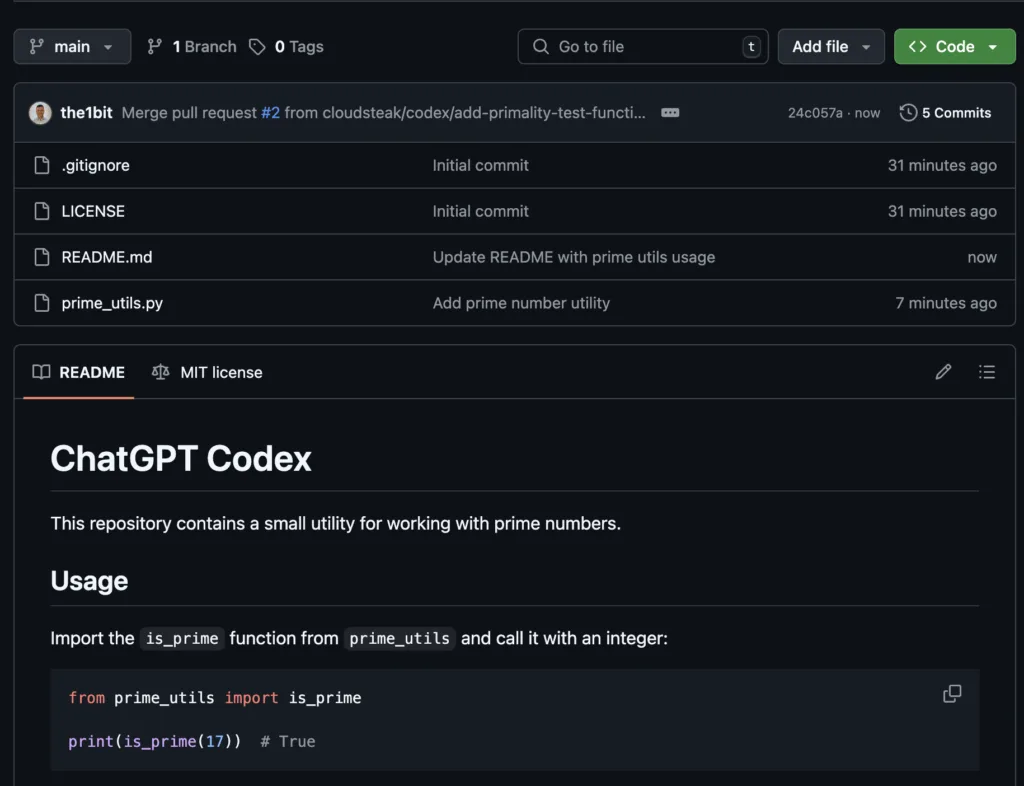Open the main branch selector dropdown
This screenshot has width=1024, height=786.
(72, 46)
